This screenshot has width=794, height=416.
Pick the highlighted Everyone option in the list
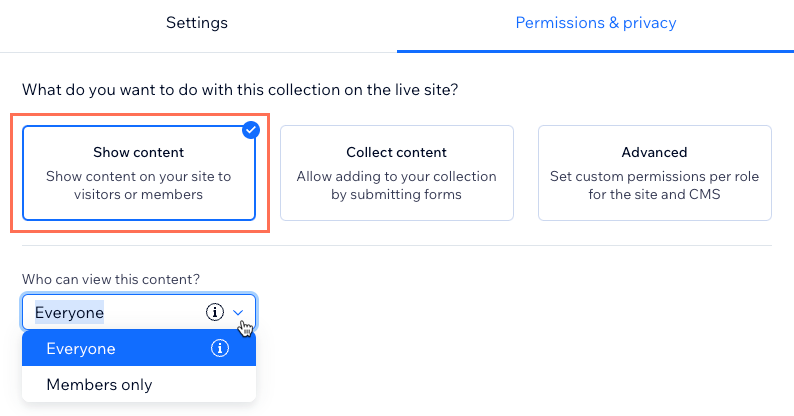(x=139, y=348)
